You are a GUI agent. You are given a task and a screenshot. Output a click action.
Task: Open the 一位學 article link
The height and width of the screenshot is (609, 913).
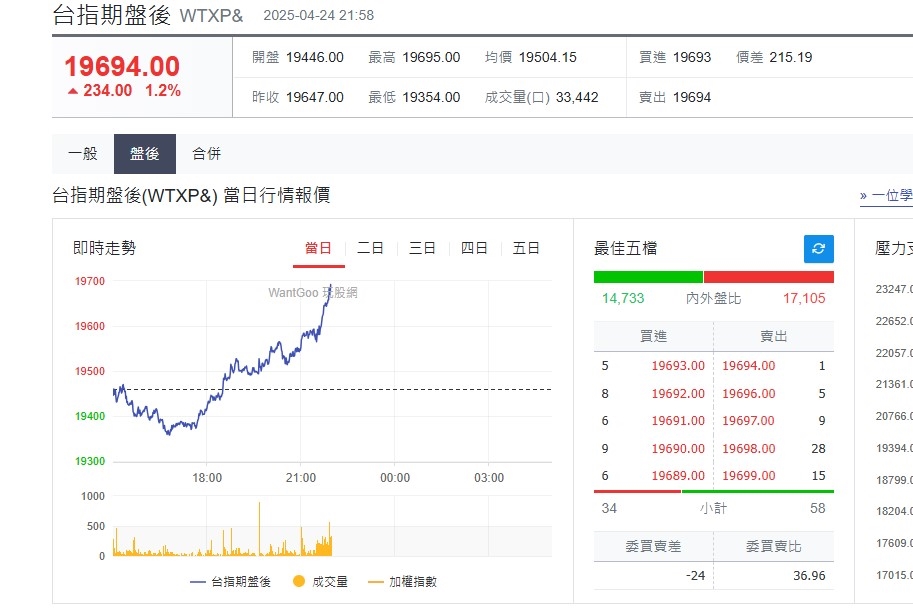pos(889,197)
